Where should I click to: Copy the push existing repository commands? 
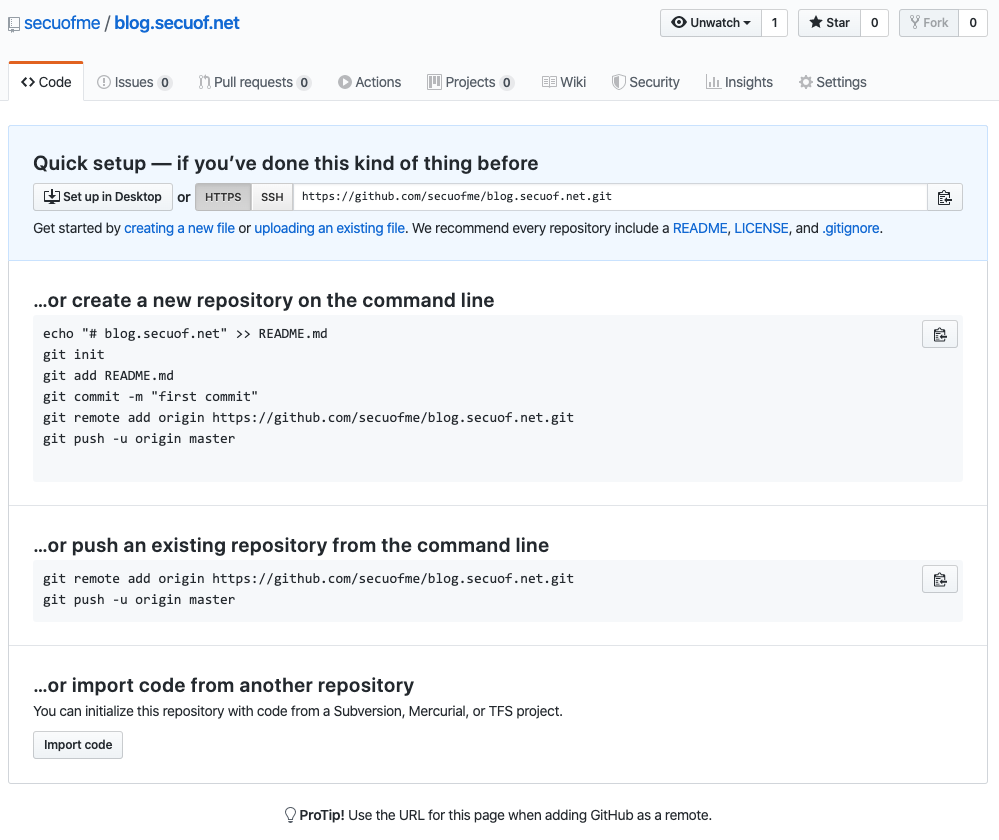(940, 579)
